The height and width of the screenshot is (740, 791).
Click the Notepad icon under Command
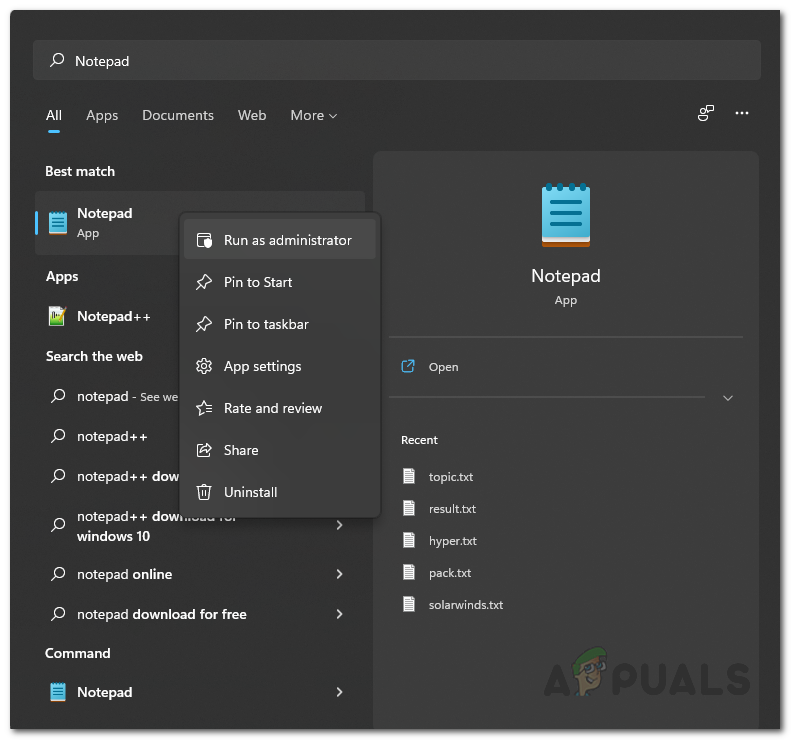(x=58, y=692)
